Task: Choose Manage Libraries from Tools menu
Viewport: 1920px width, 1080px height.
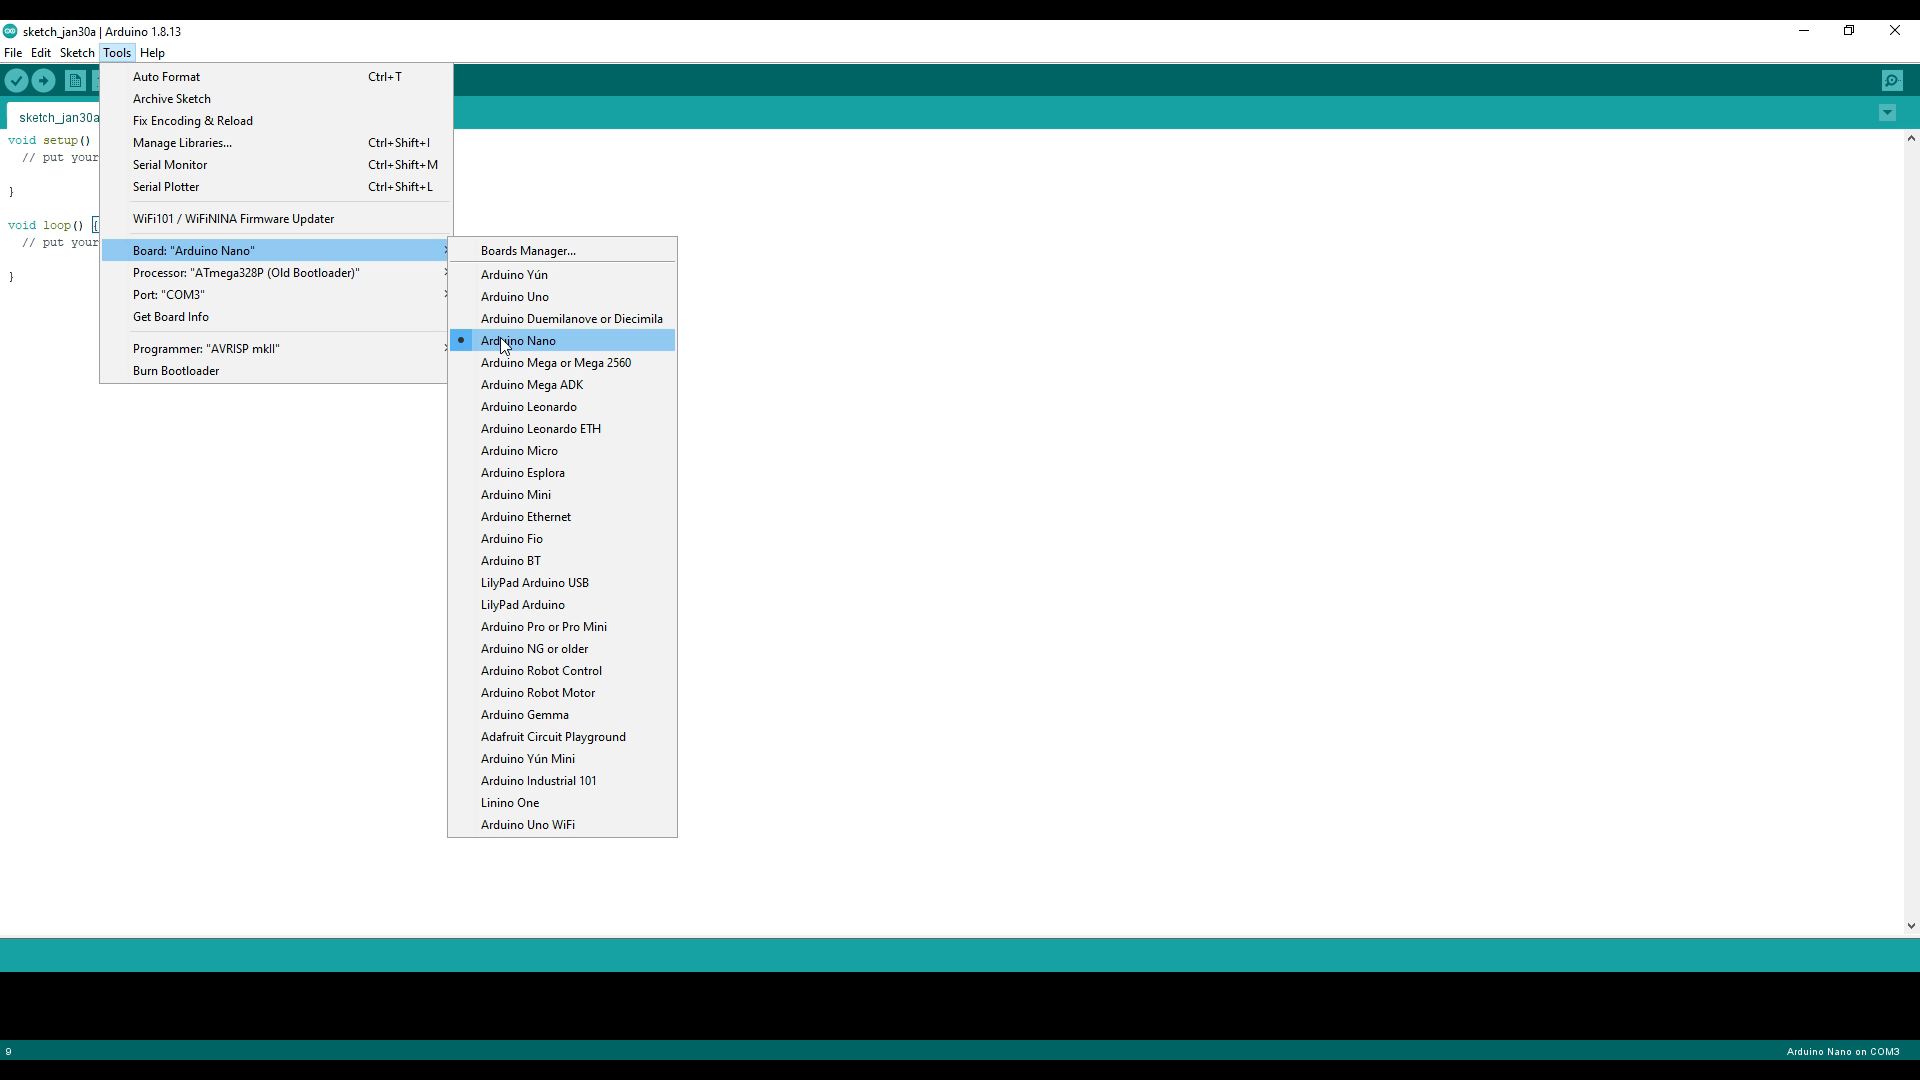Action: 182,143
